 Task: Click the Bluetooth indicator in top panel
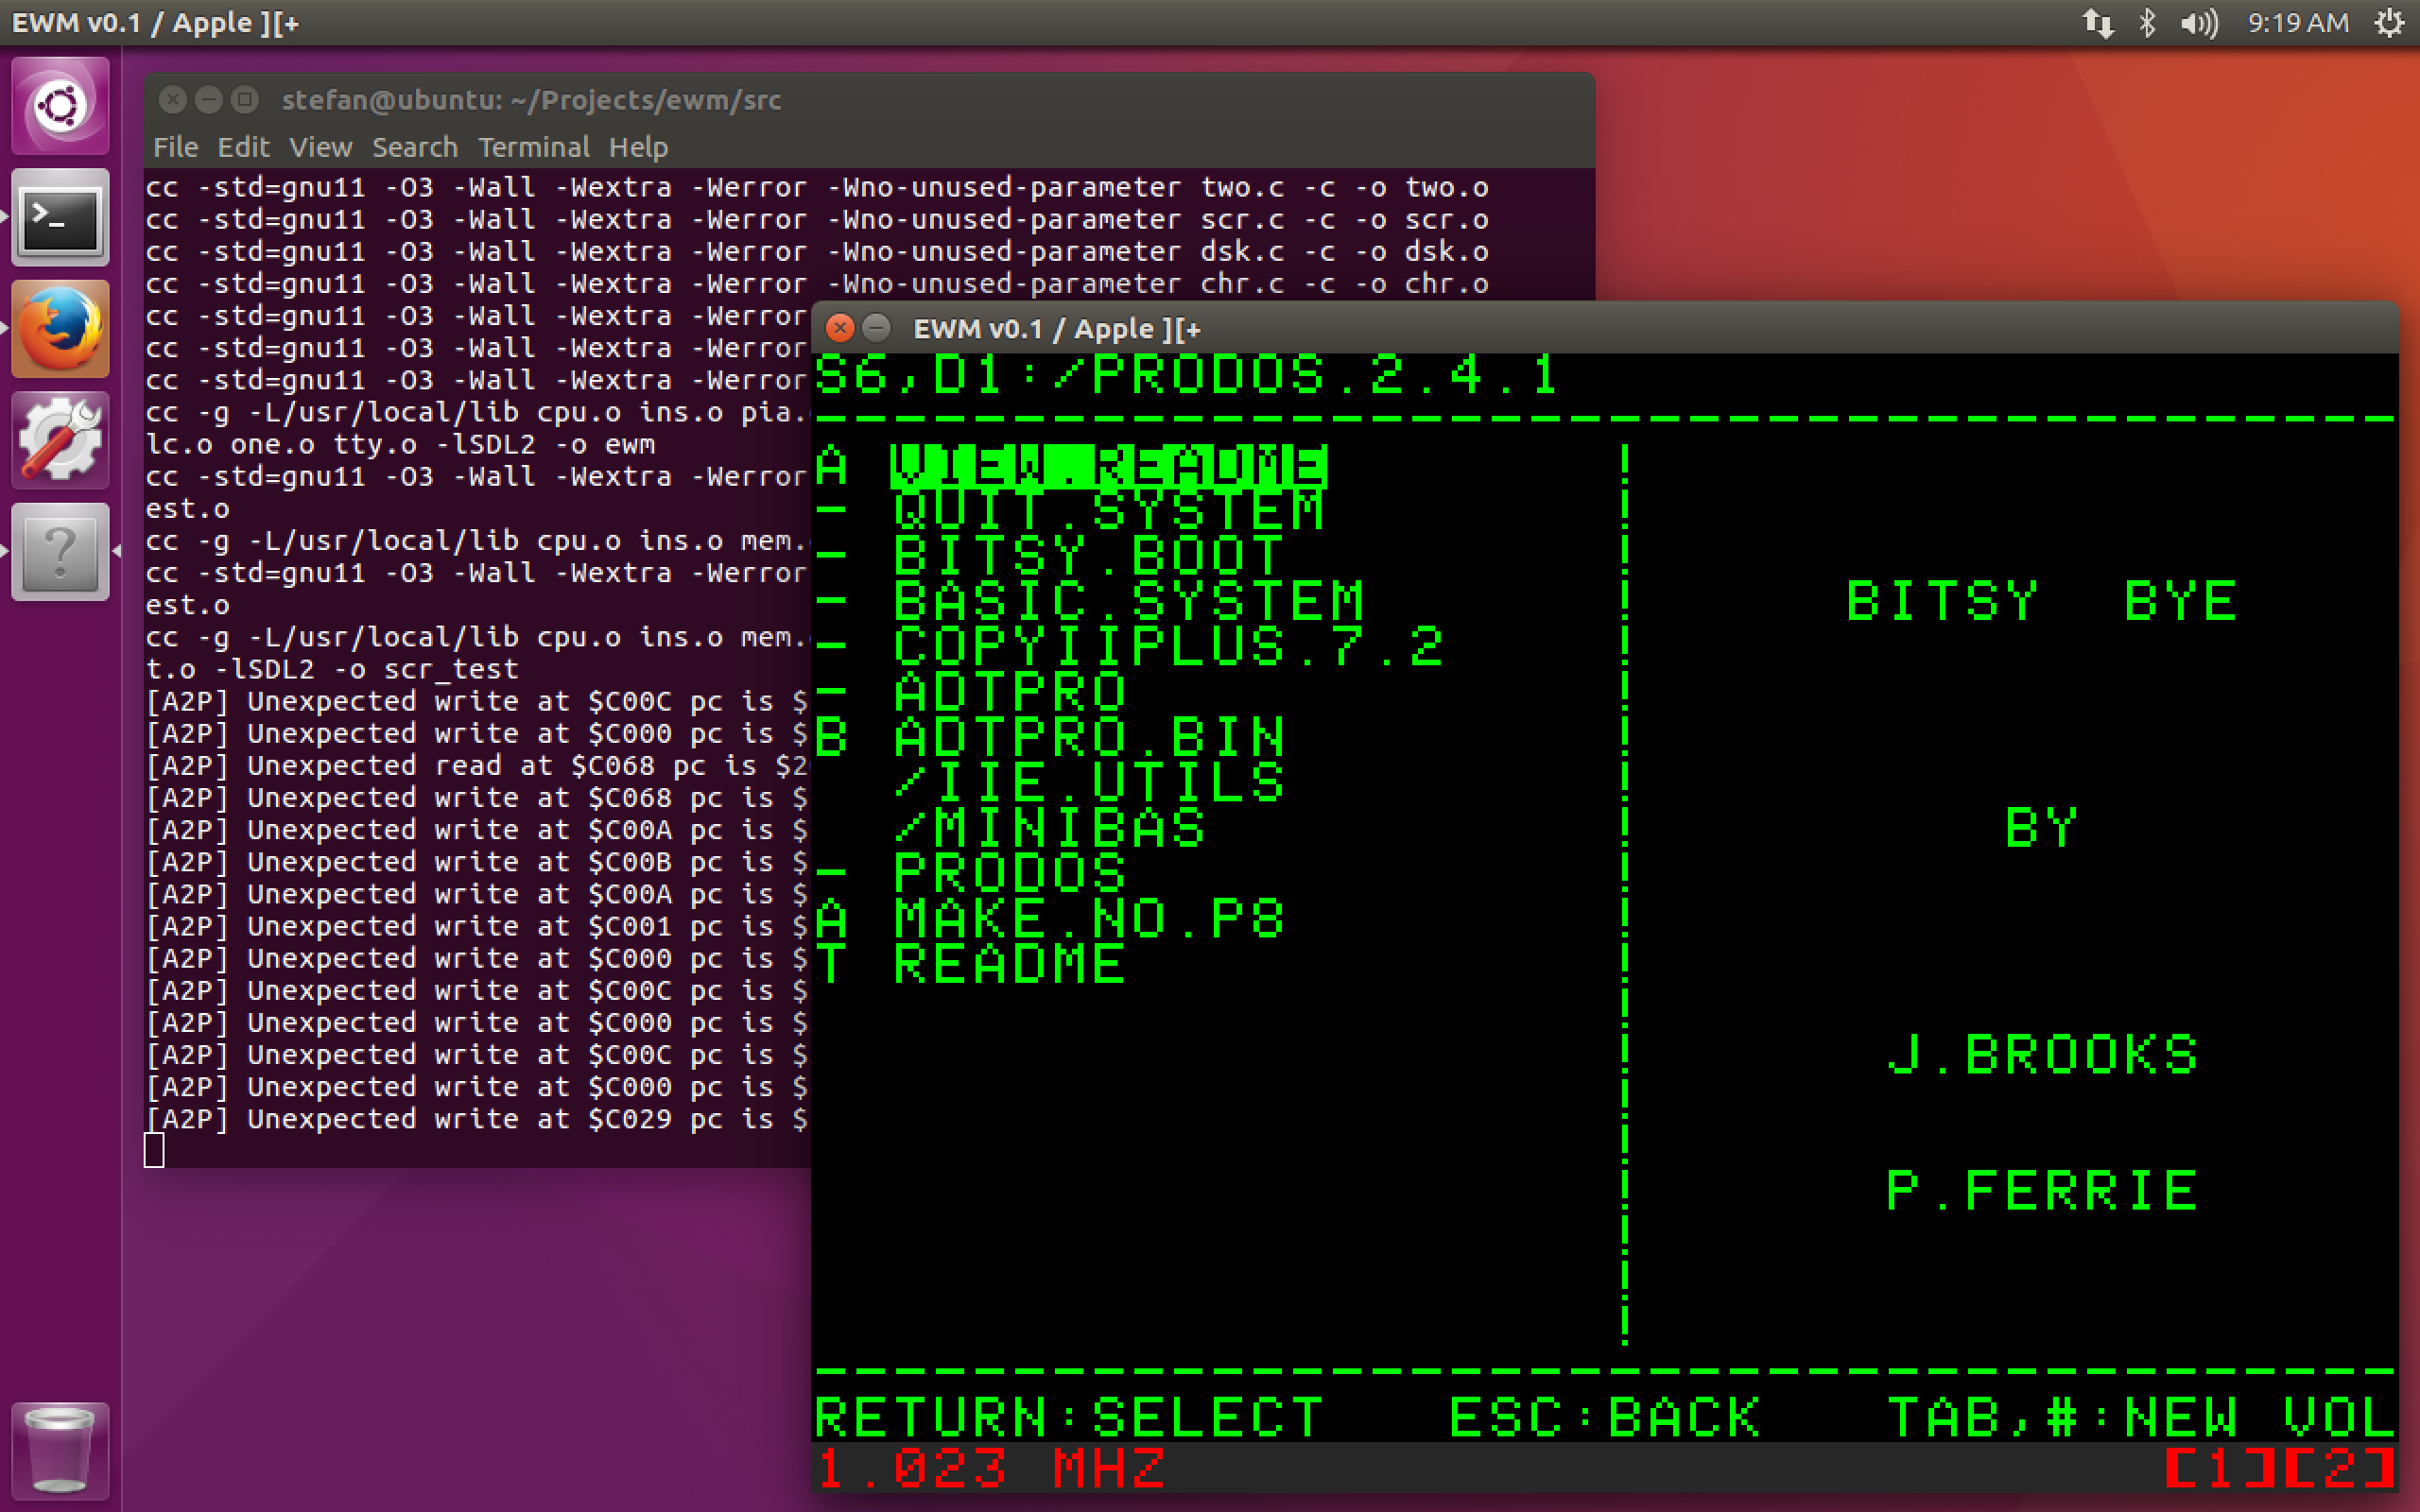point(2146,22)
